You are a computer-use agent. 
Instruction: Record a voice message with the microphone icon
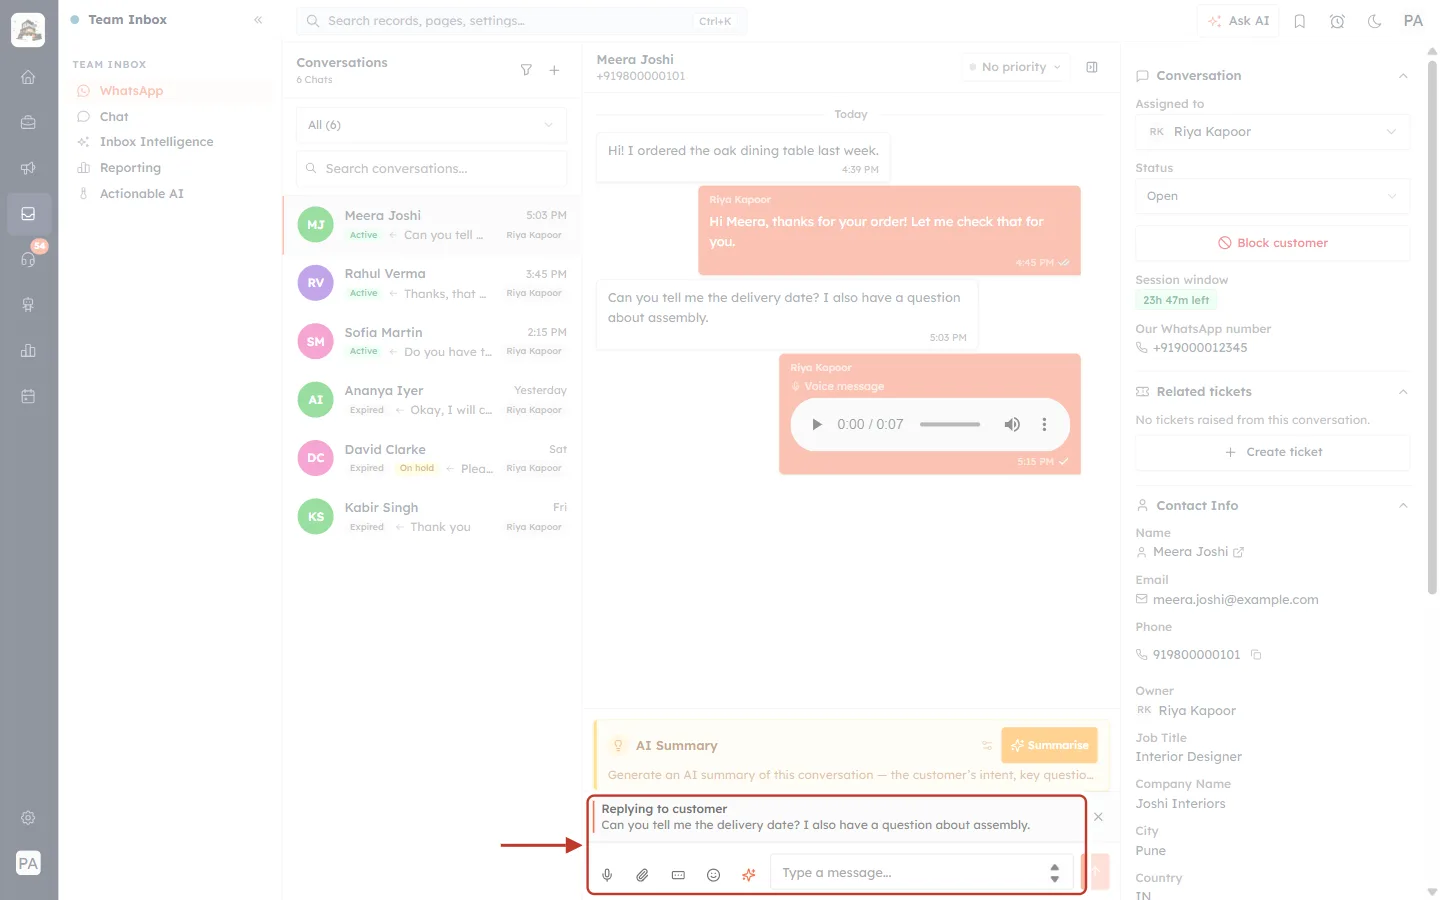click(607, 874)
